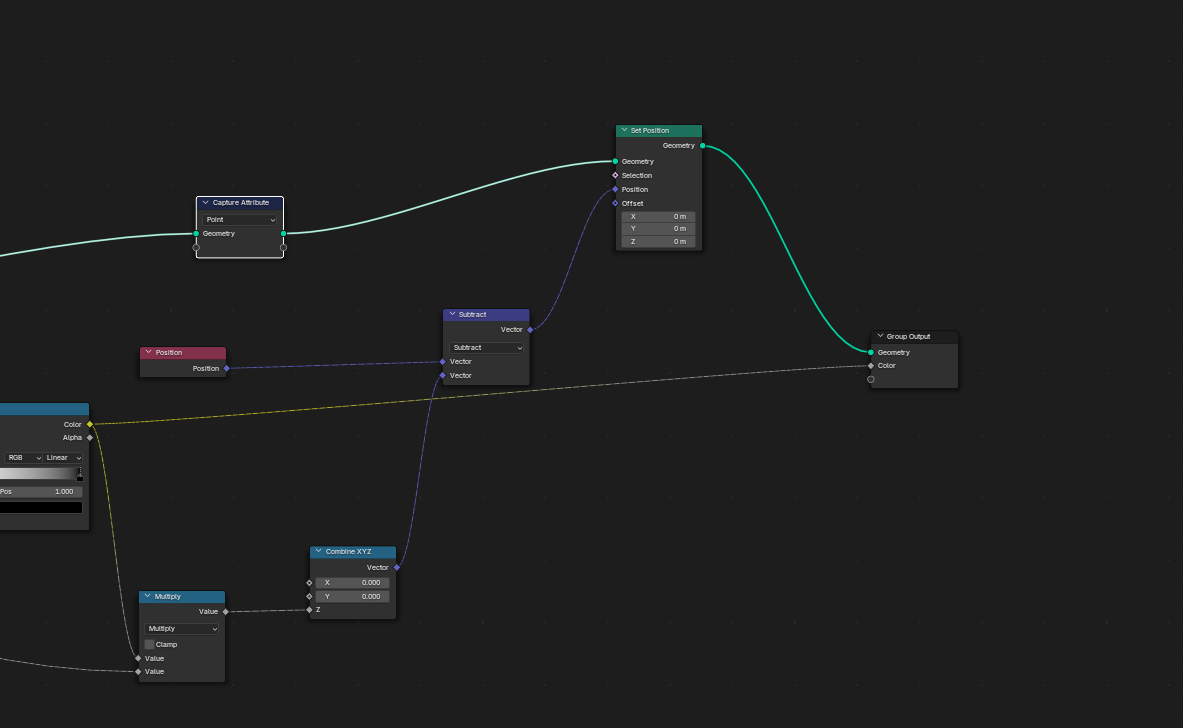Click the Position node output socket
The width and height of the screenshot is (1183, 728).
click(226, 369)
